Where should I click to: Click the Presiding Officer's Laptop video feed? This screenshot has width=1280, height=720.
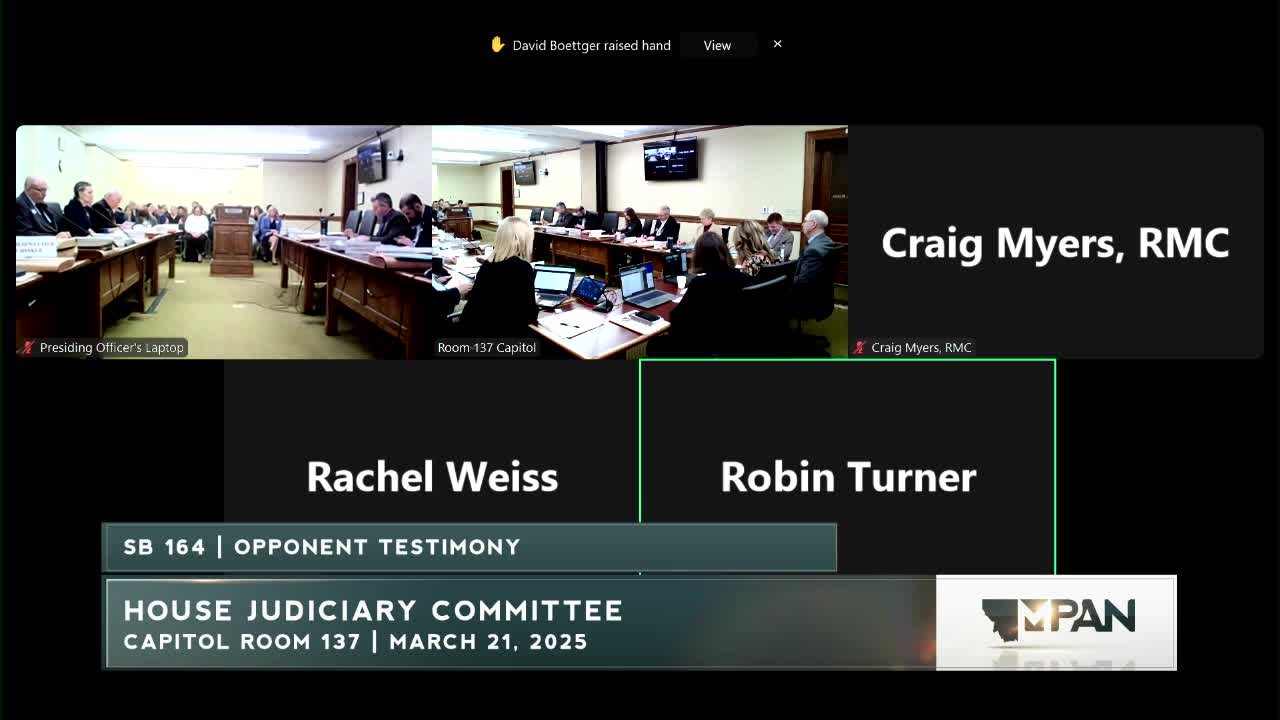(222, 240)
